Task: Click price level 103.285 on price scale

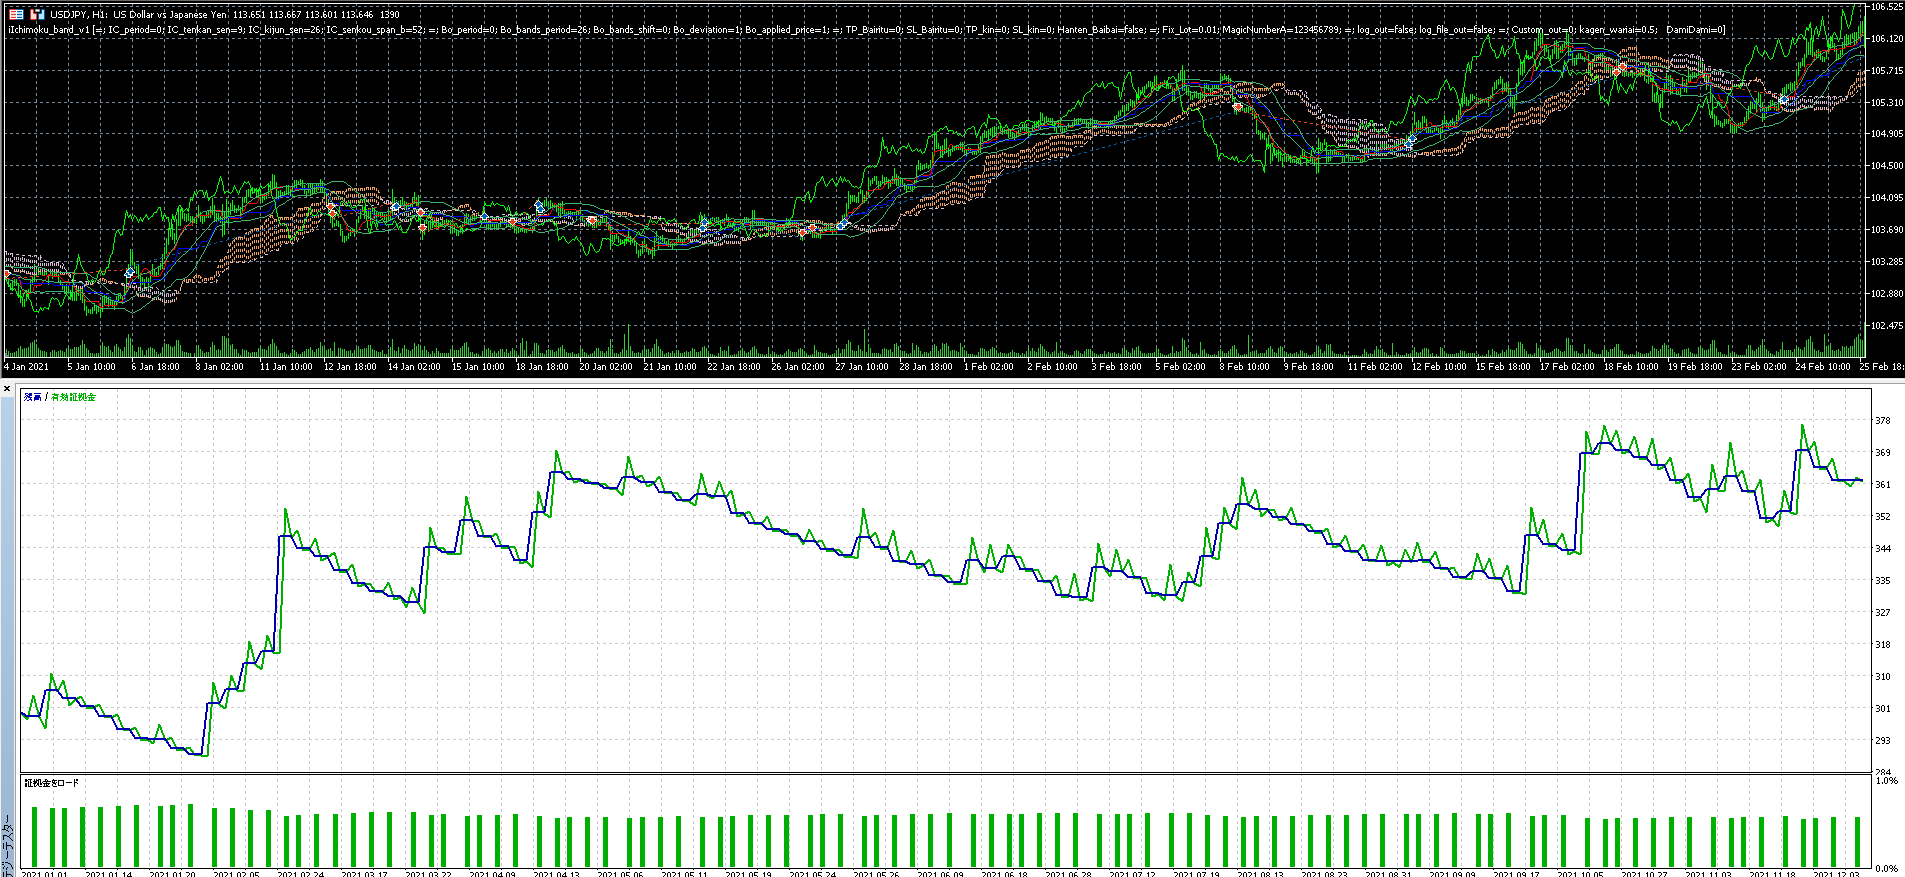Action: (1886, 262)
